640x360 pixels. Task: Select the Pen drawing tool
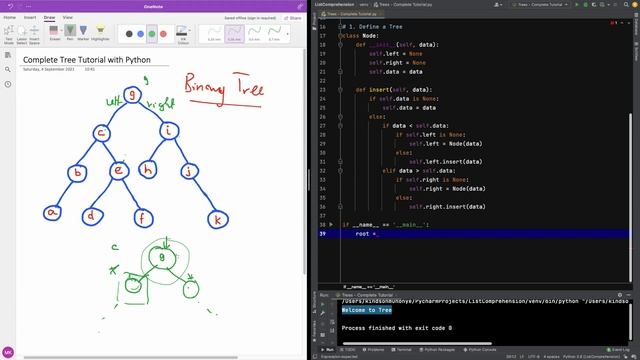point(70,33)
